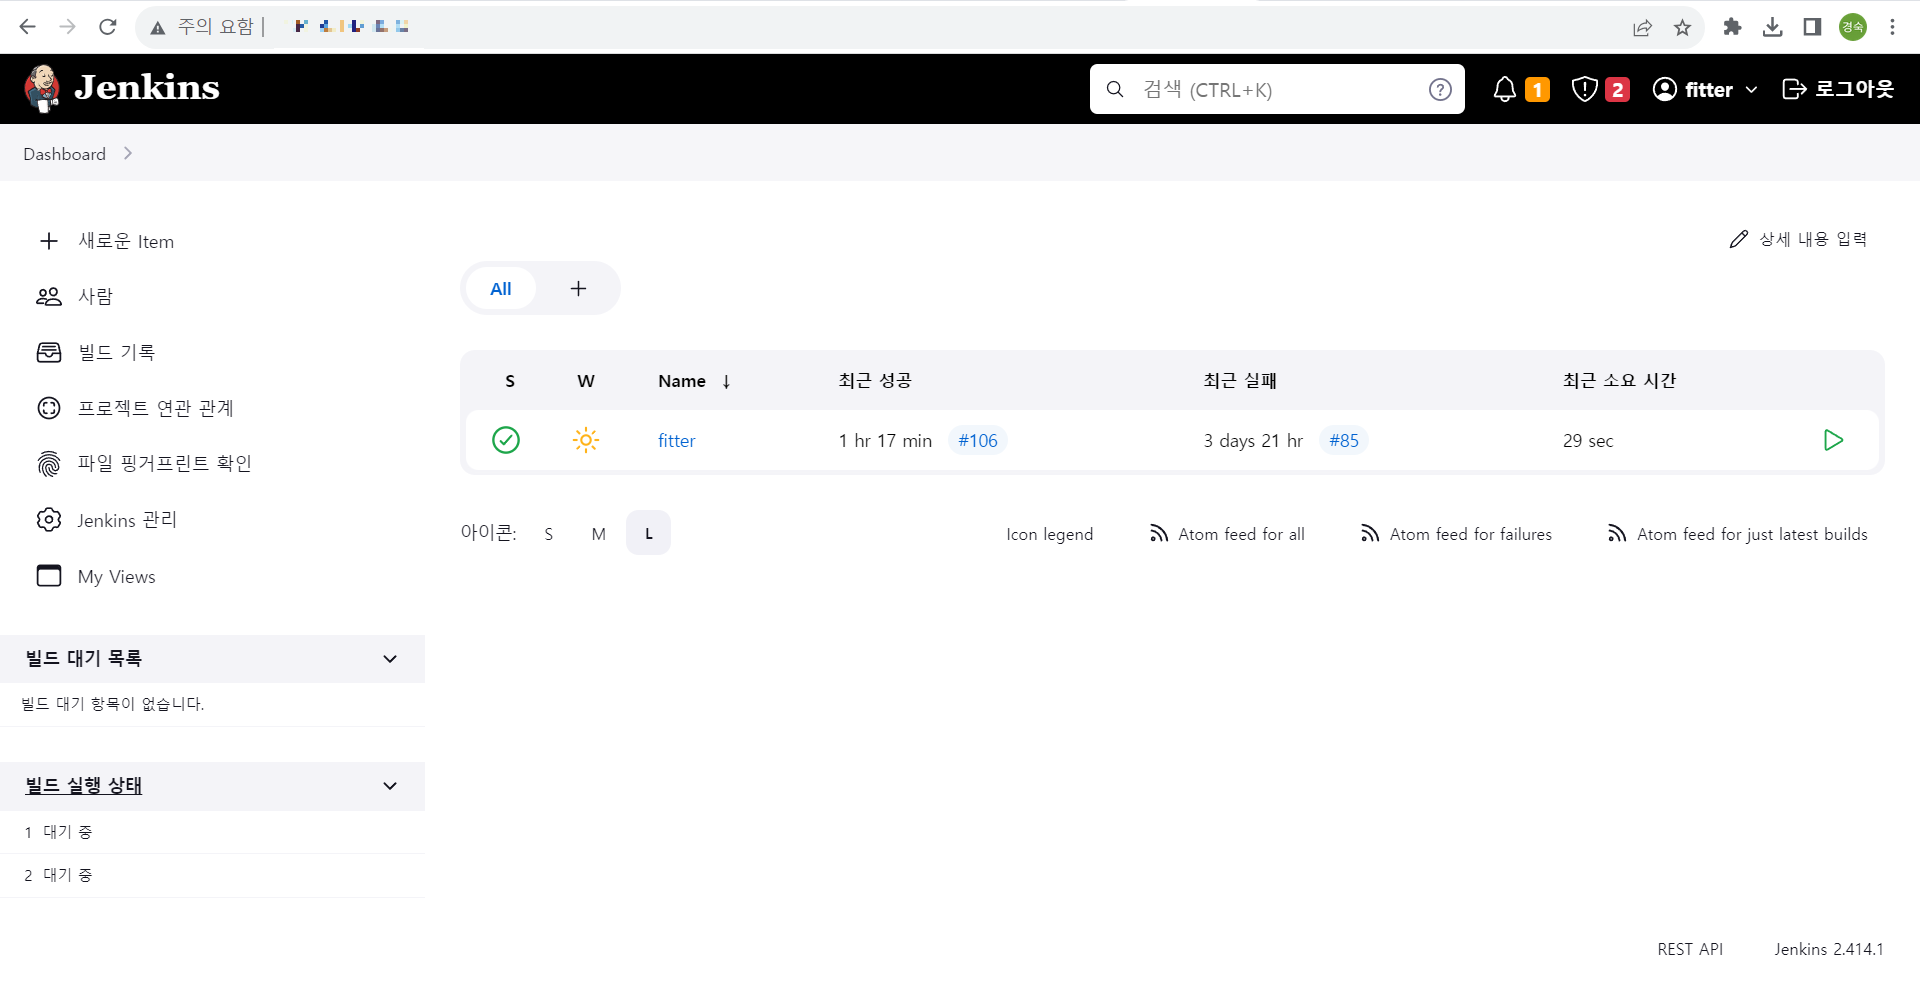This screenshot has width=1920, height=988.
Task: Select the All view tab
Action: click(501, 289)
